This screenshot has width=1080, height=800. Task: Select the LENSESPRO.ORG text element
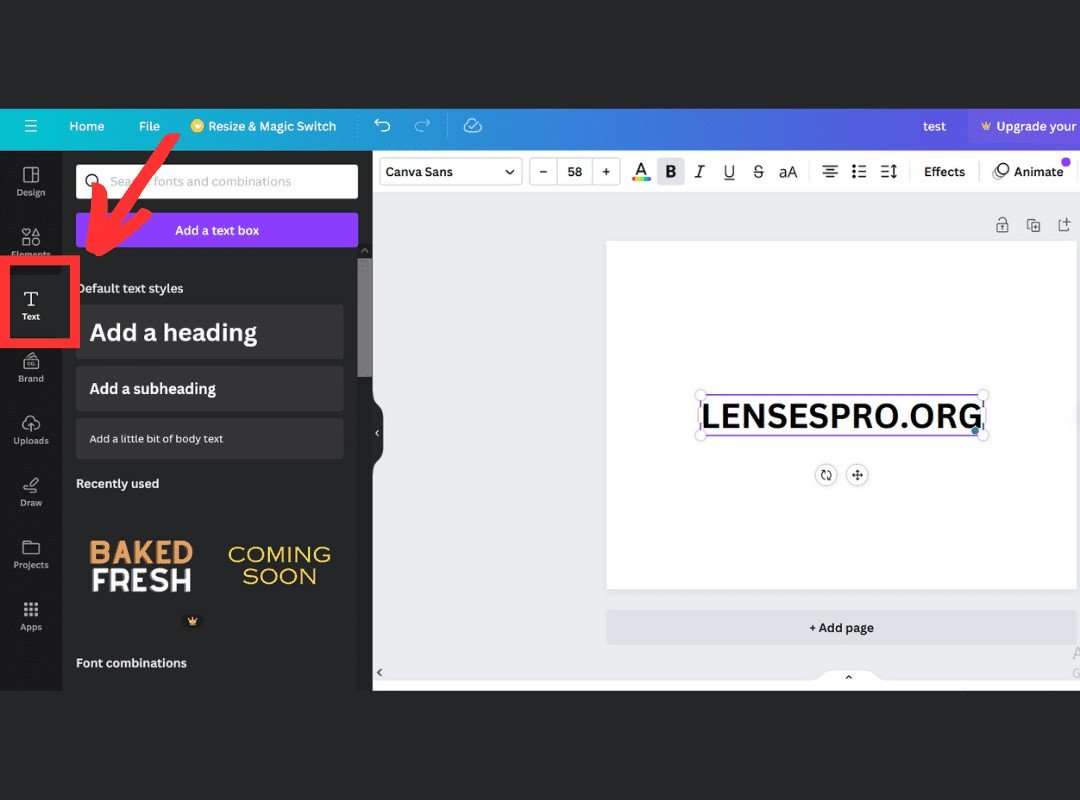coord(842,416)
